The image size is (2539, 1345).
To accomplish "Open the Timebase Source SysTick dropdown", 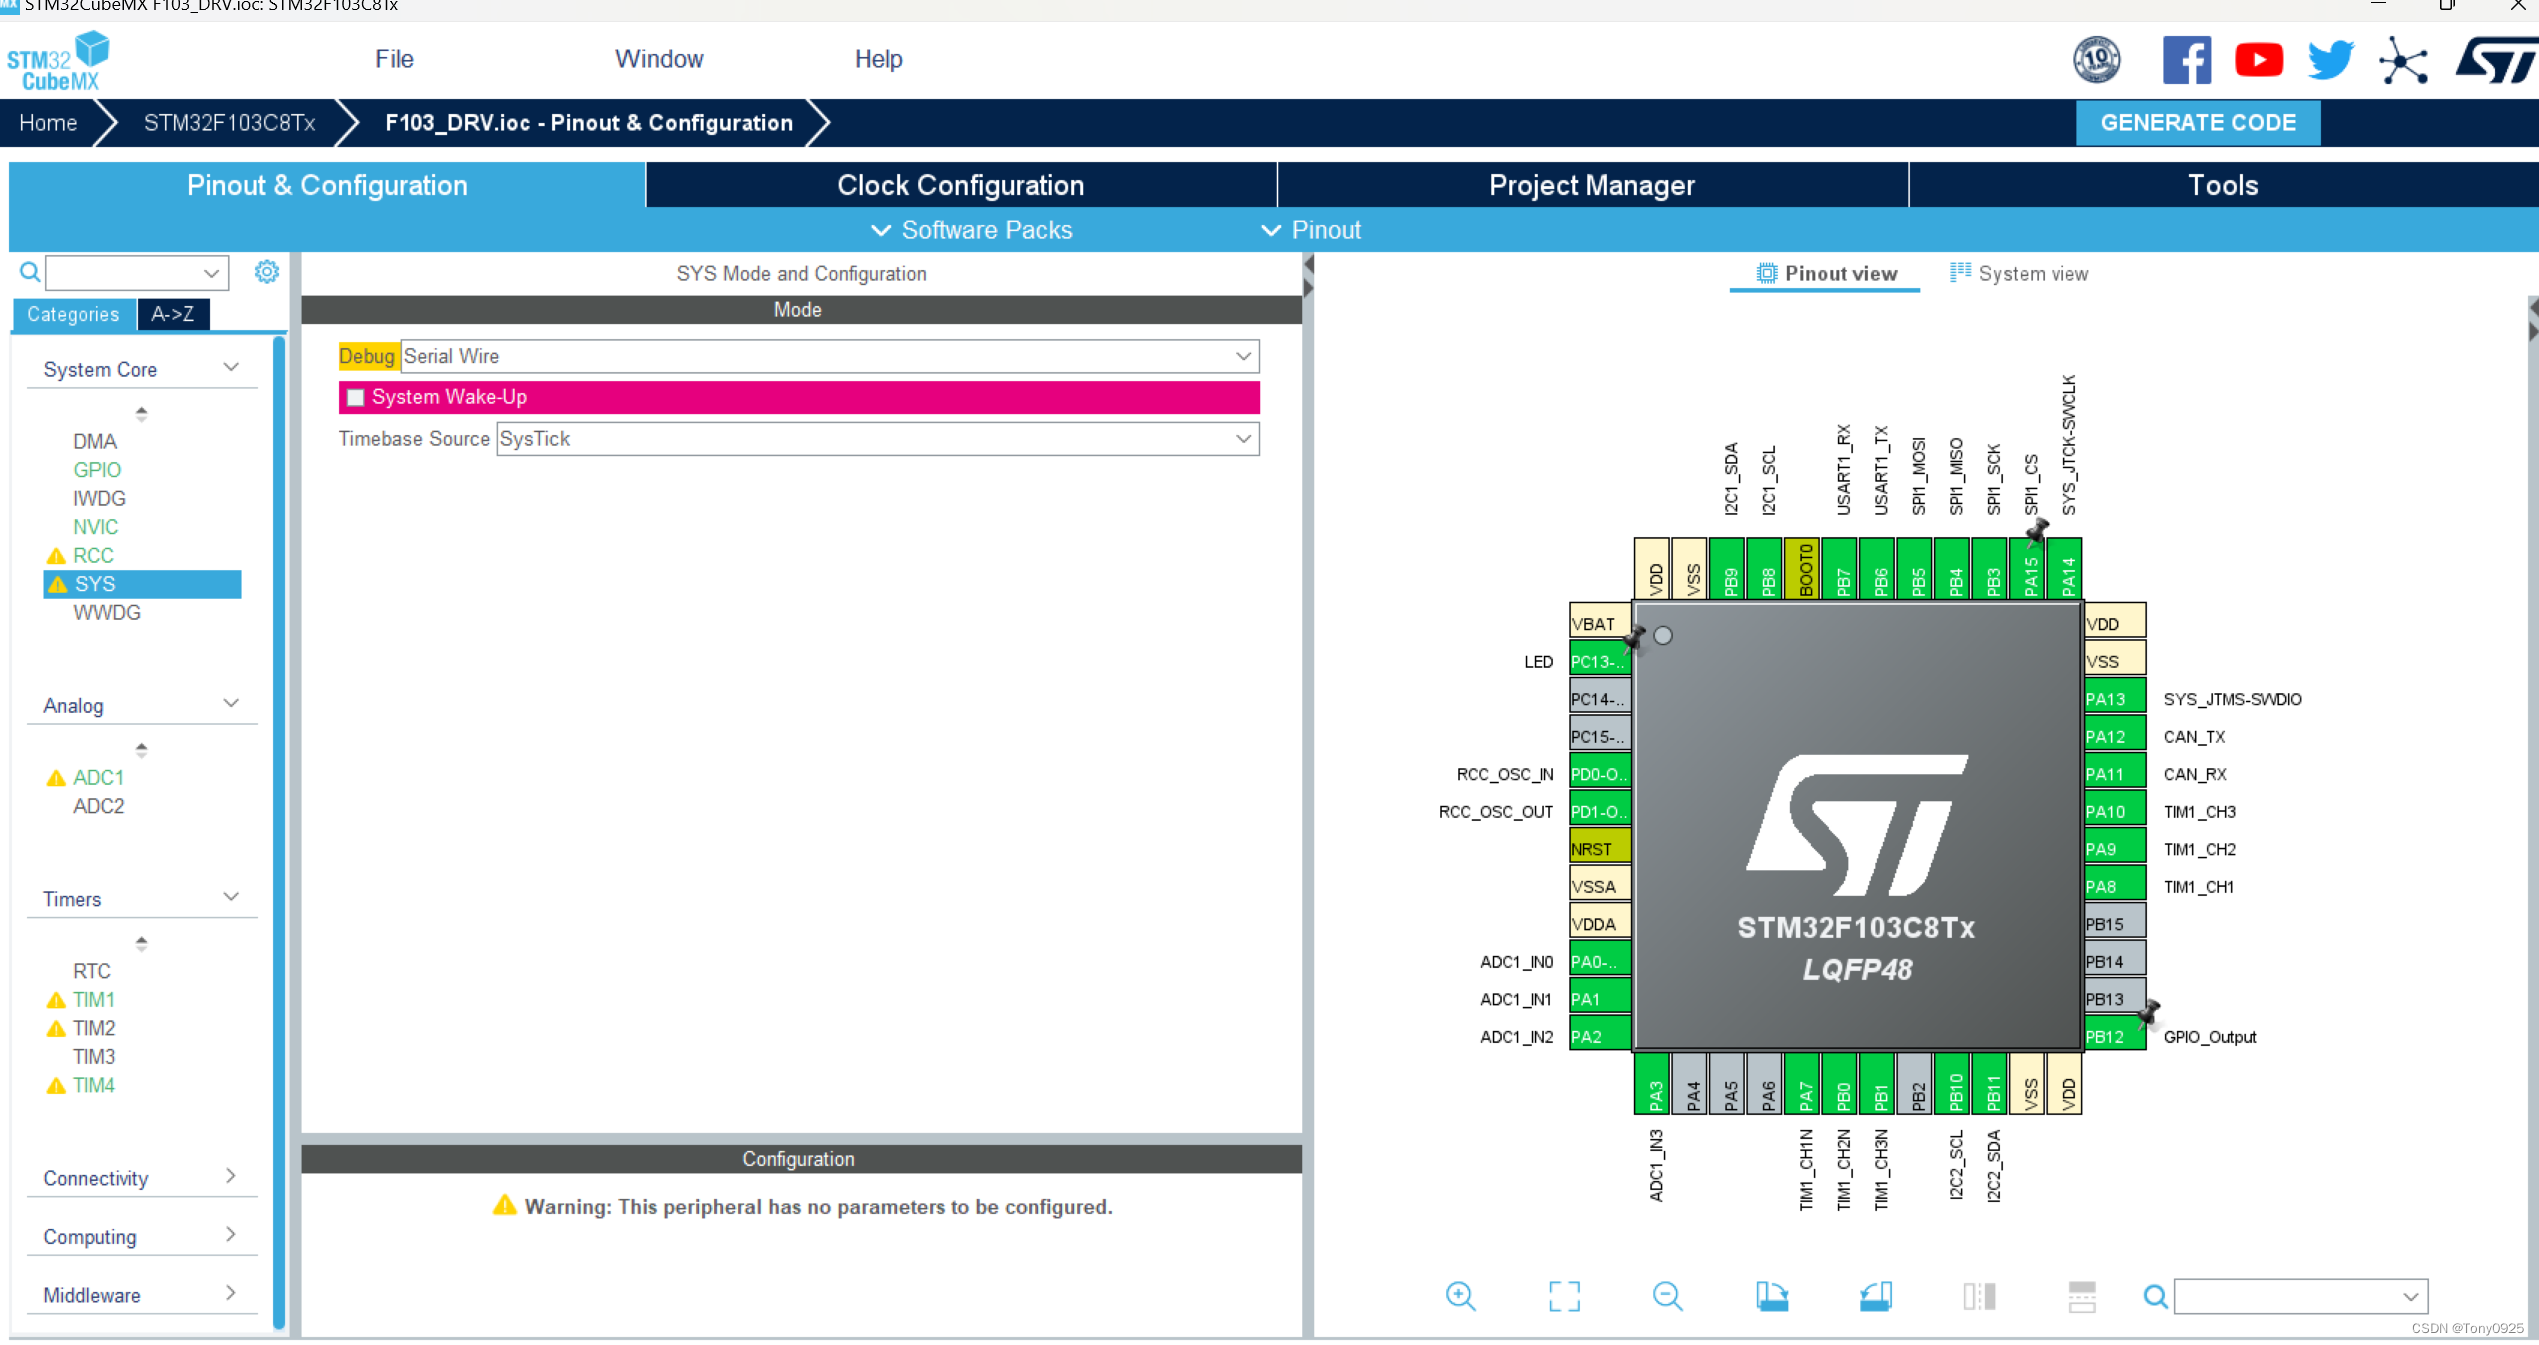I will point(877,438).
